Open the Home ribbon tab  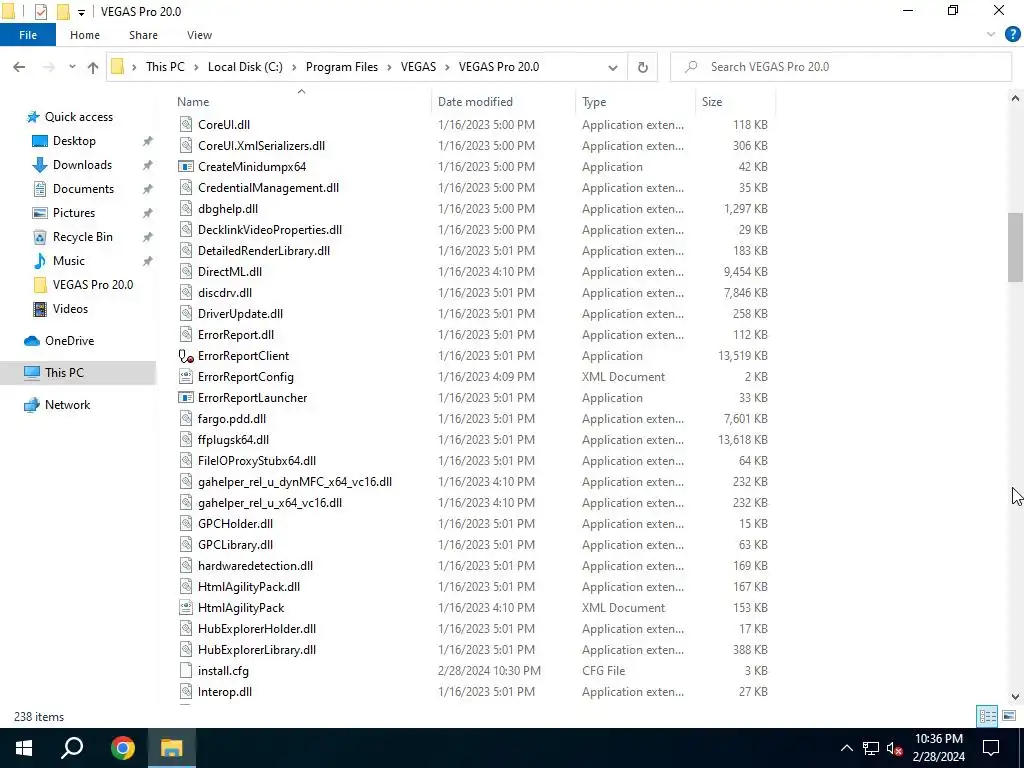point(85,35)
